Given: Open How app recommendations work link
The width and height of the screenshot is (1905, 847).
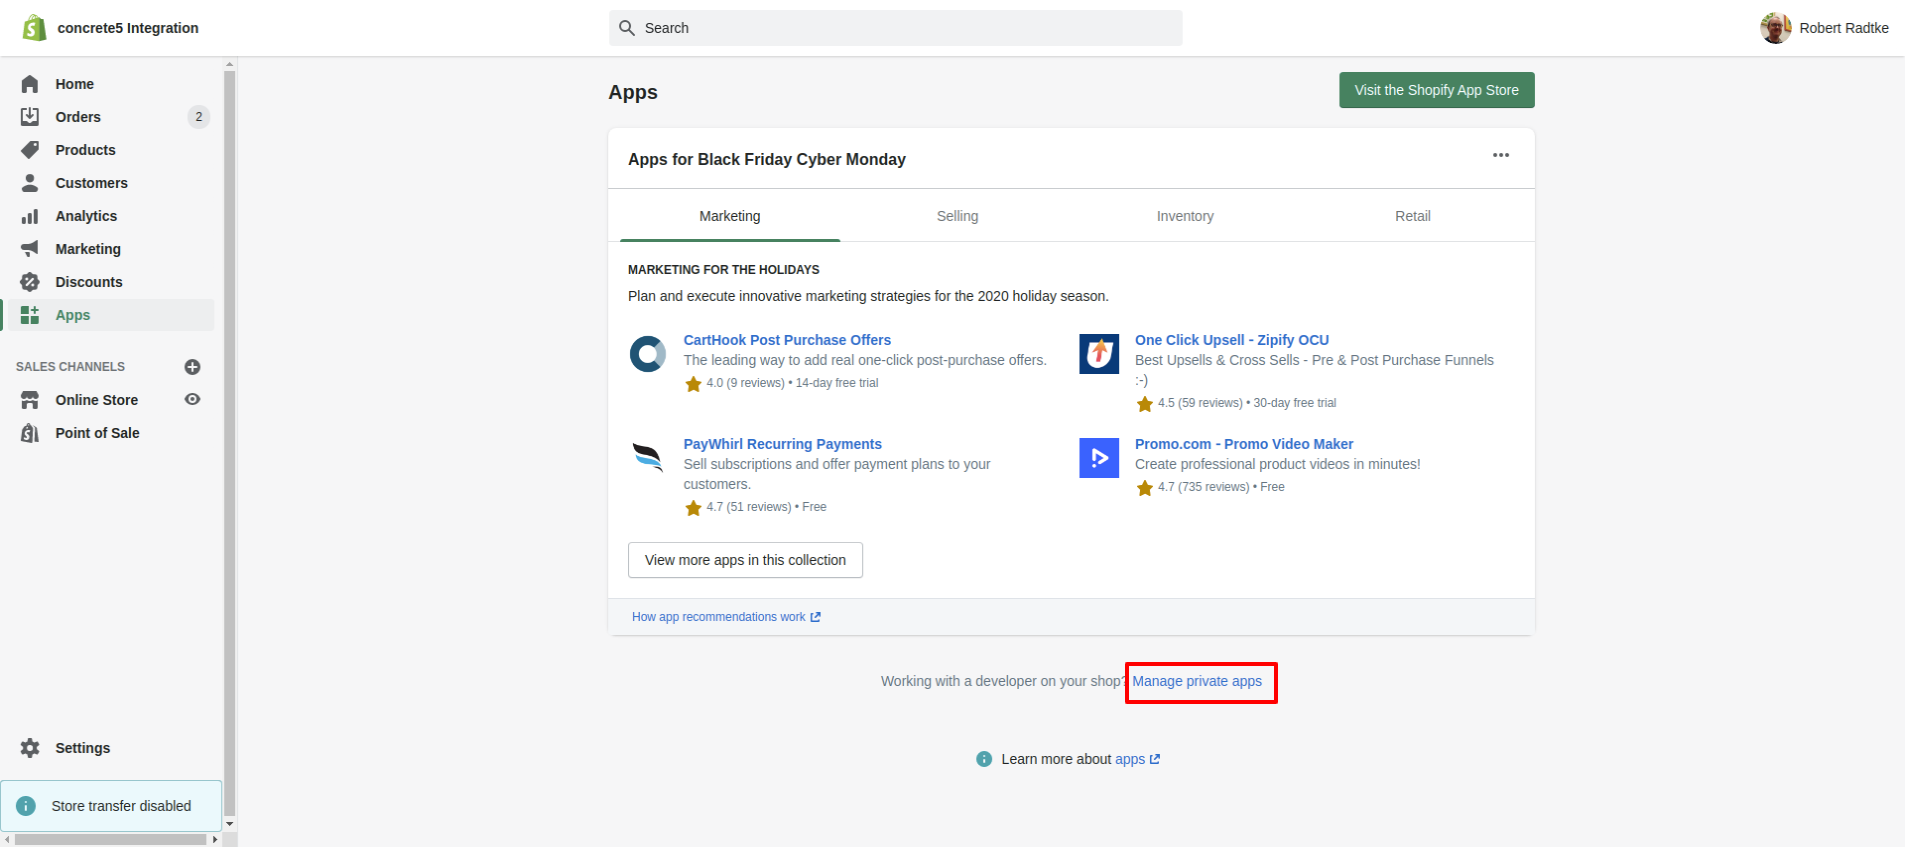Looking at the screenshot, I should point(726,617).
